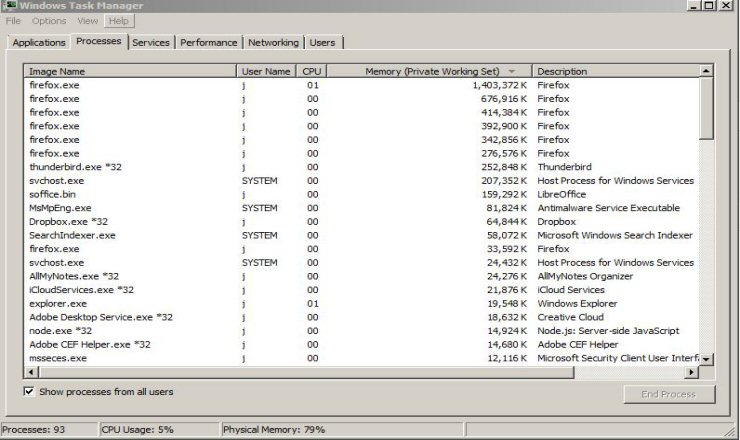740x440 pixels.
Task: Select Adobe Desktop Service.exe *32 process
Action: click(x=362, y=317)
